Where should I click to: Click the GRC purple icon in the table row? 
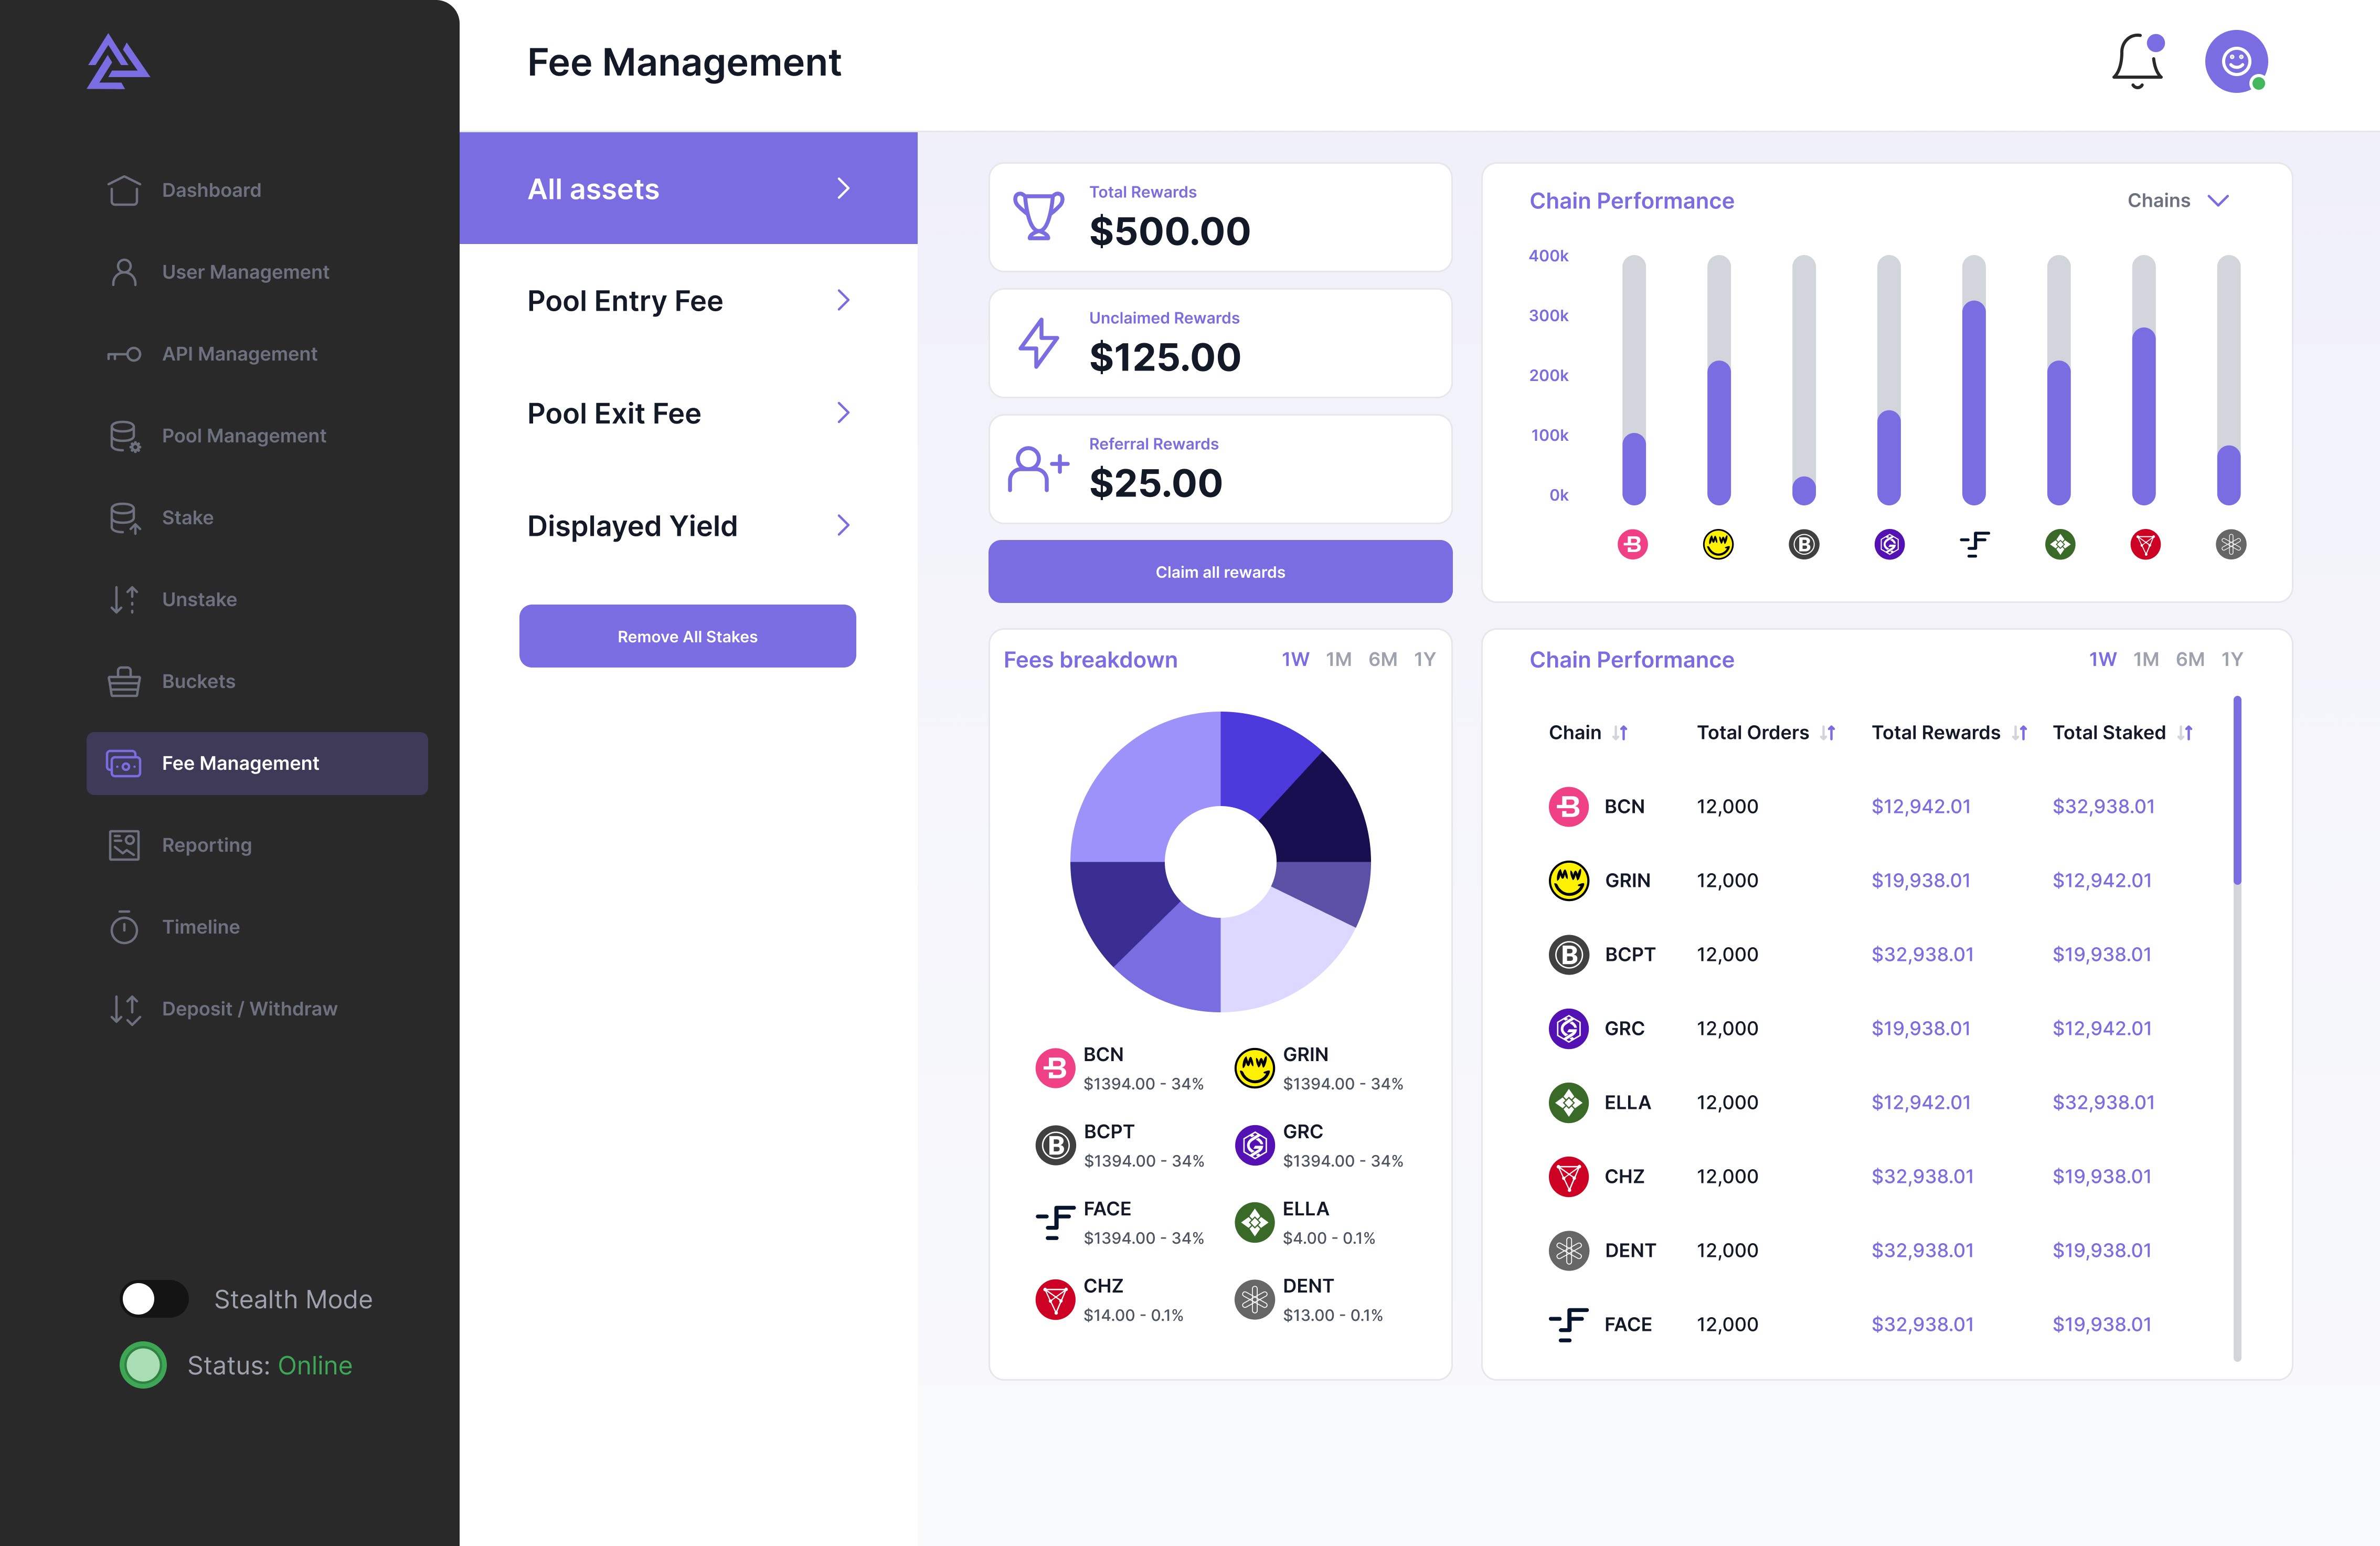1568,1028
